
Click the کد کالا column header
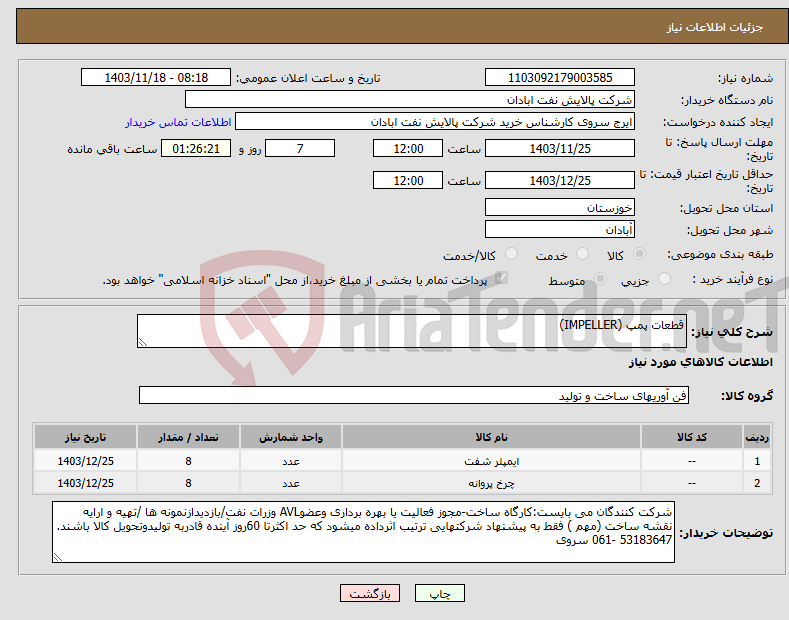click(692, 437)
